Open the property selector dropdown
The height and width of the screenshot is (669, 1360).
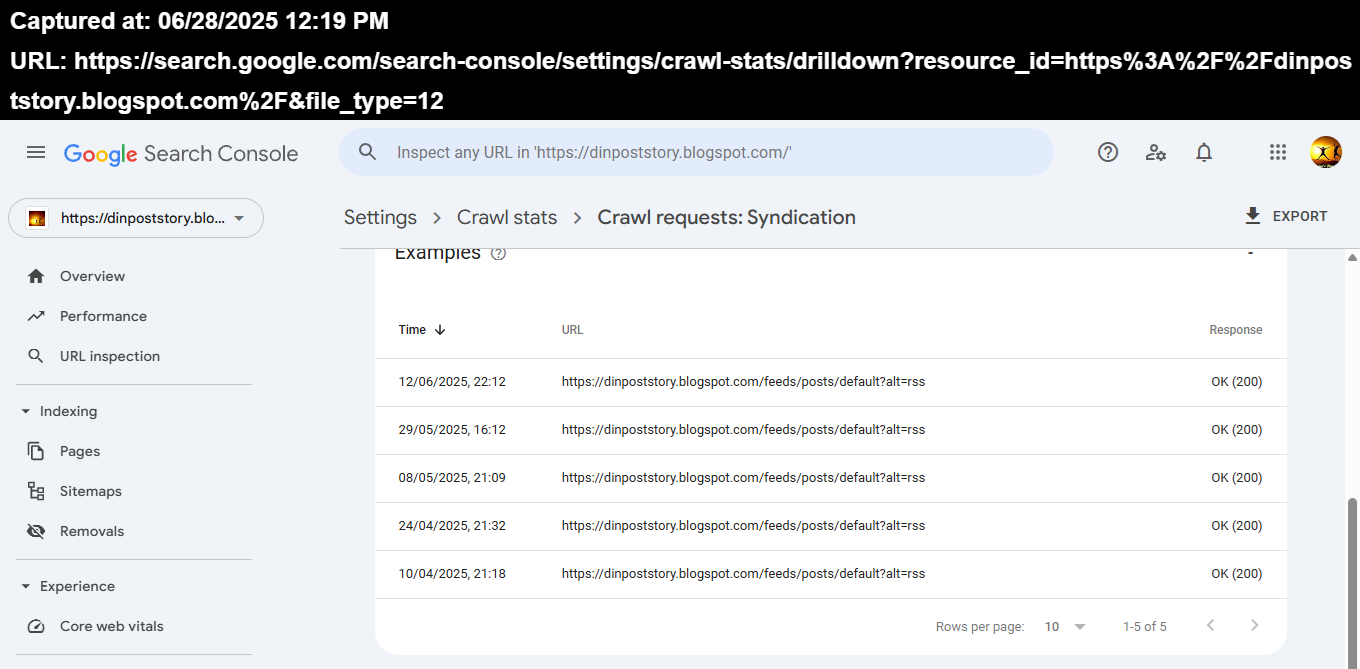coord(136,218)
